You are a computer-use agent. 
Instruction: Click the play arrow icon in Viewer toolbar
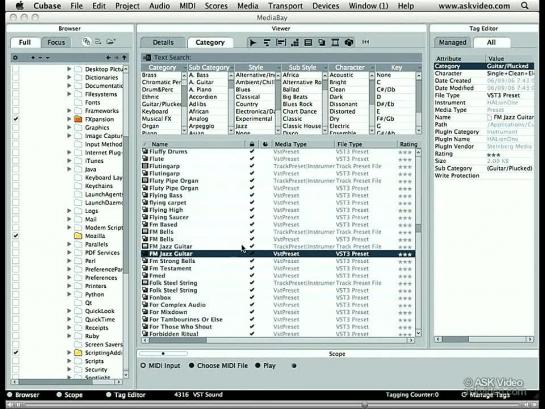pos(253,42)
